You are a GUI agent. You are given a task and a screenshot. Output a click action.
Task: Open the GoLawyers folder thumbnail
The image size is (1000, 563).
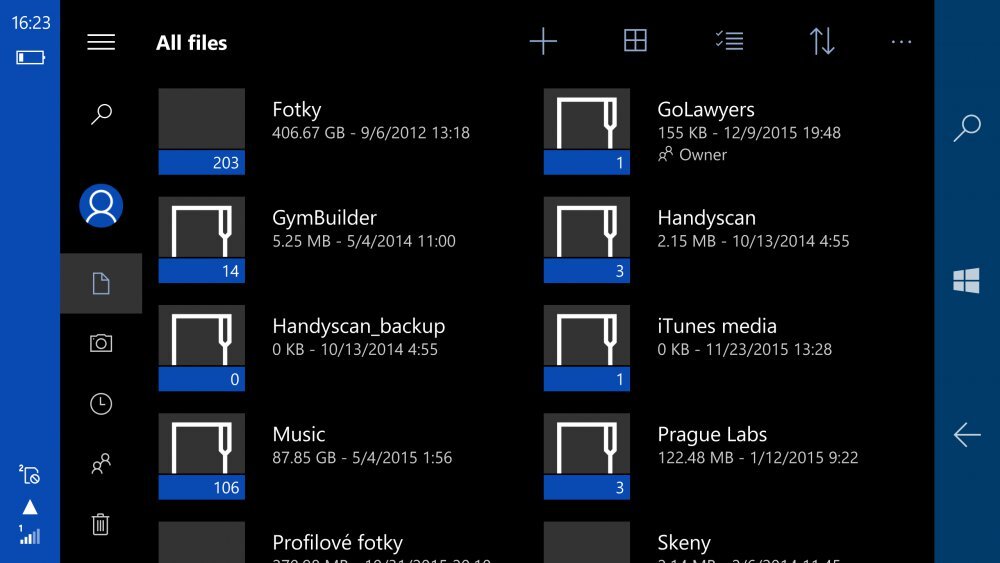(587, 131)
